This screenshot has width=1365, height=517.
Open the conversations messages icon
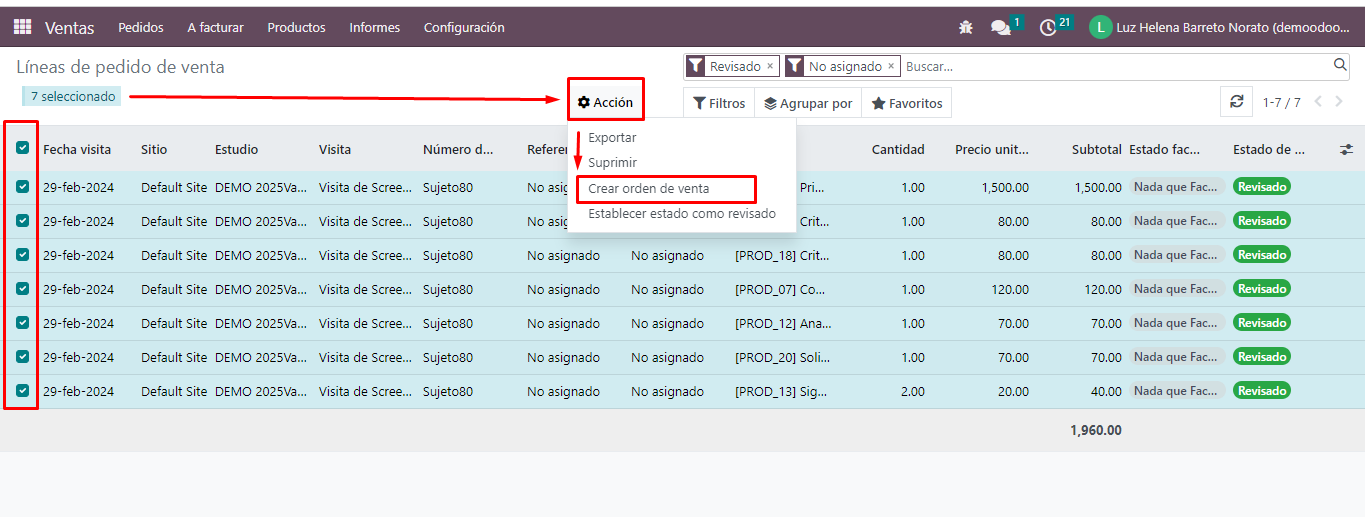click(1001, 28)
